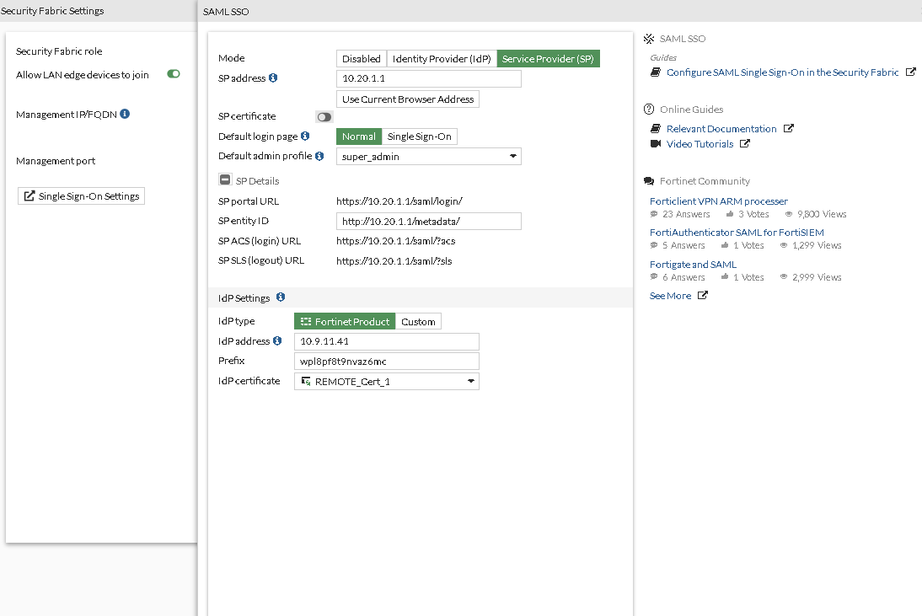Collapse the SP Details section
Screen dimensions: 922x616
point(226,181)
